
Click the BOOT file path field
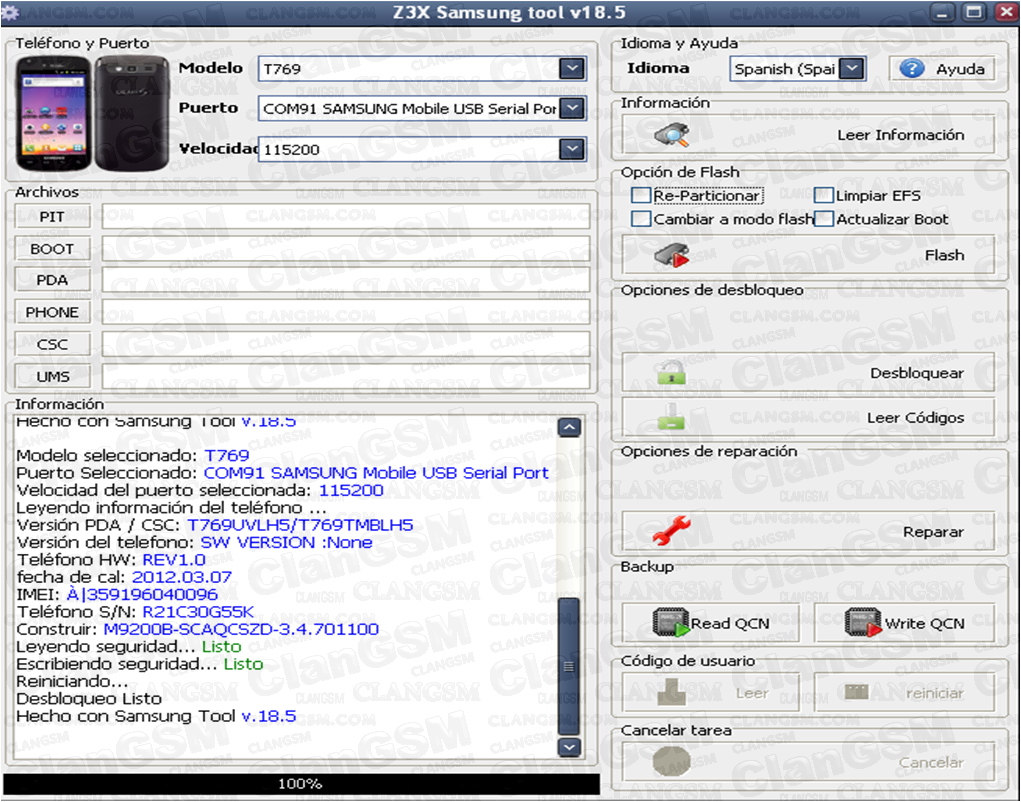(346, 249)
